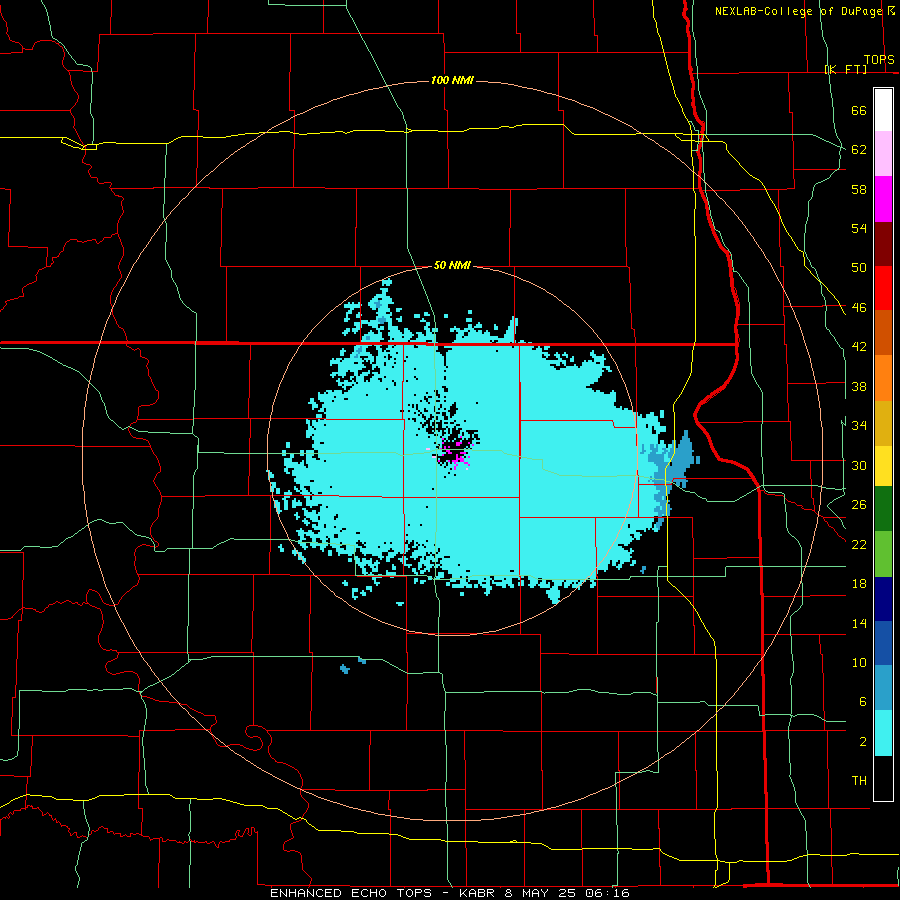Screen dimensions: 900x900
Task: Click the 46 value on the legend scale
Action: 859,308
